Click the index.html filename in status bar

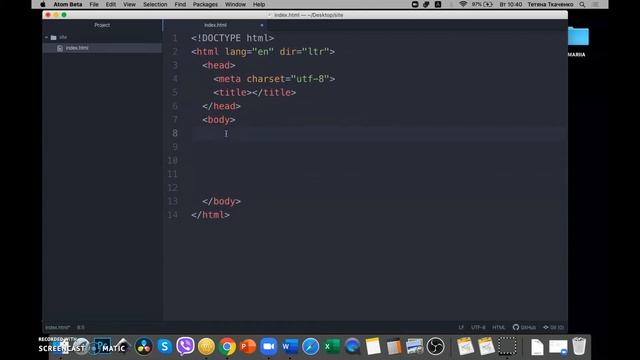pyautogui.click(x=58, y=327)
